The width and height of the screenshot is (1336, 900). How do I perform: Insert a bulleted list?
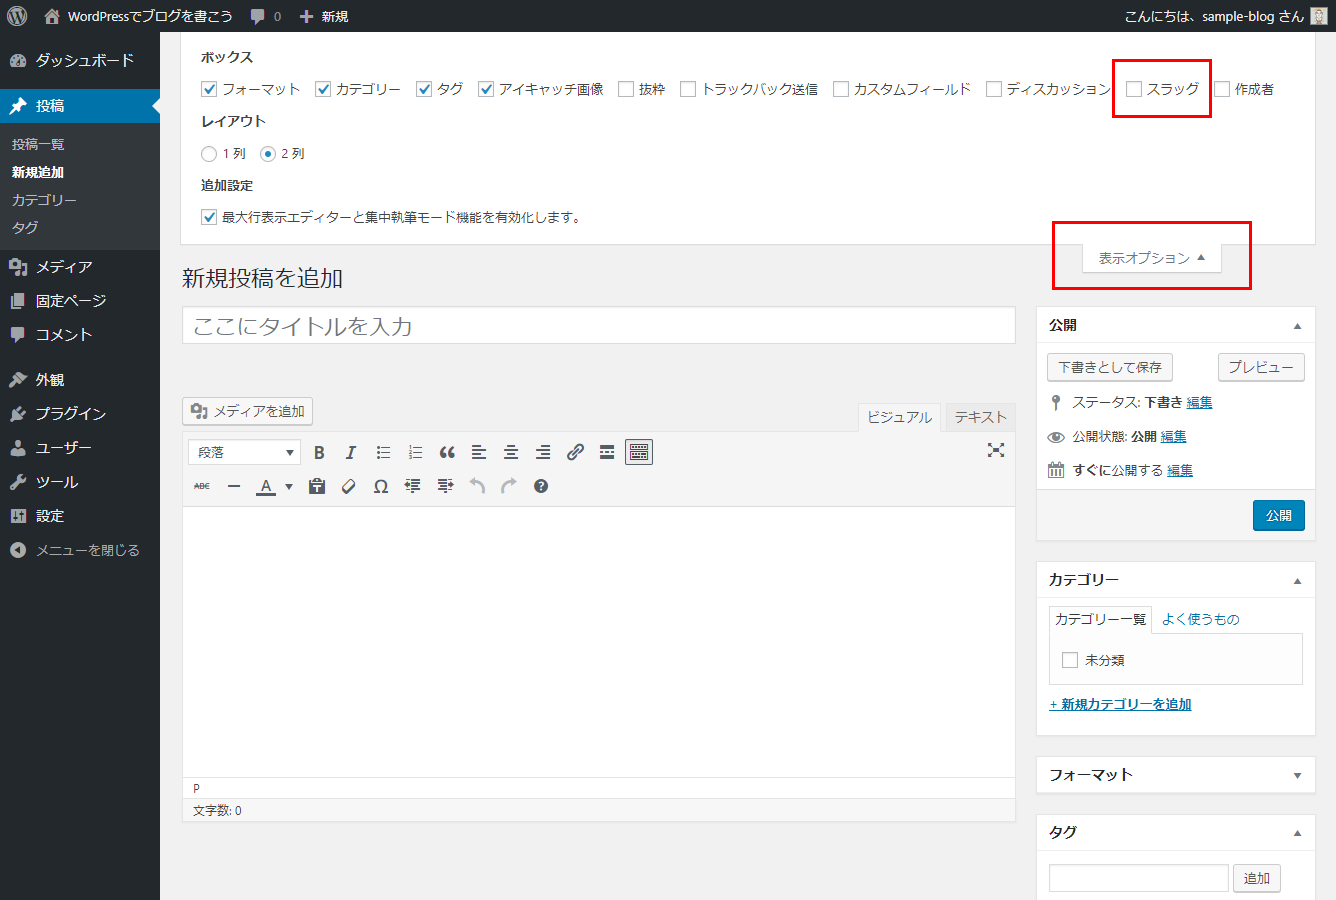(x=383, y=452)
